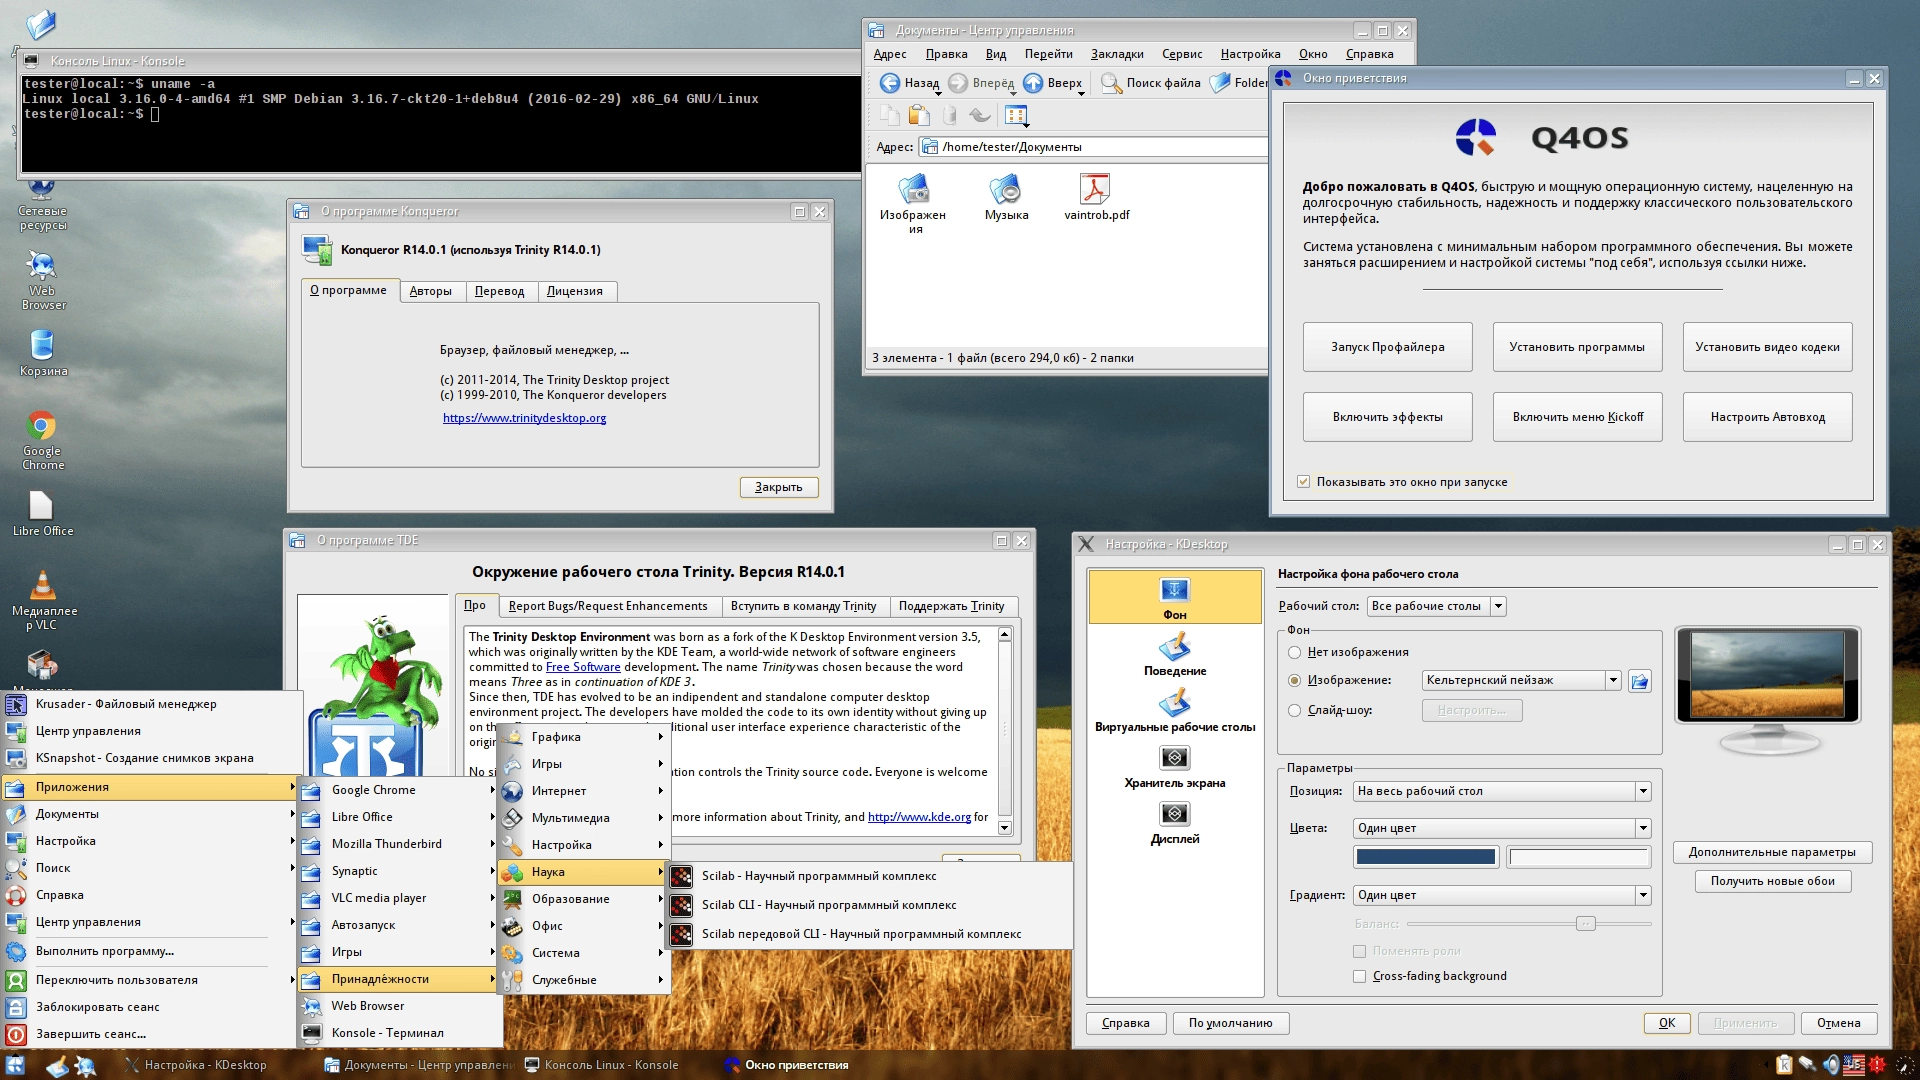Pick the dark blue background color swatch
1920x1080 pixels.
(x=1425, y=856)
